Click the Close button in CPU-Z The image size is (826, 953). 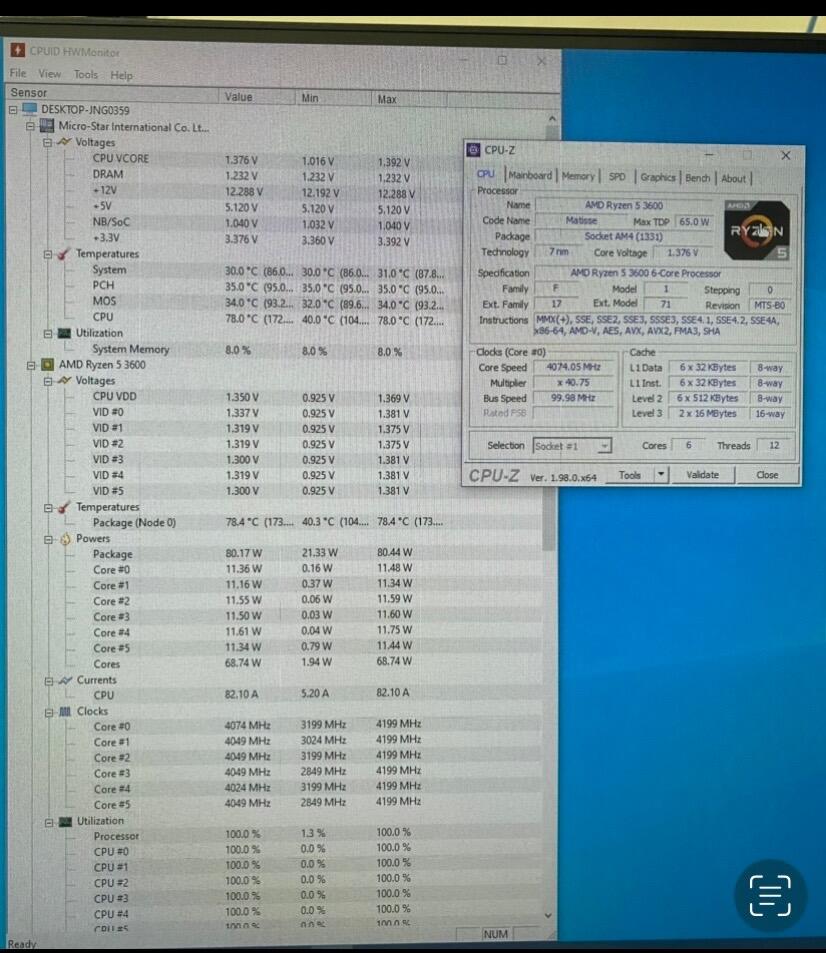(x=768, y=475)
